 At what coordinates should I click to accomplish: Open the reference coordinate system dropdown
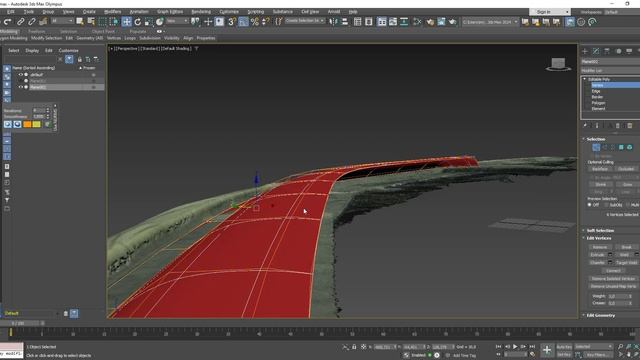point(177,21)
